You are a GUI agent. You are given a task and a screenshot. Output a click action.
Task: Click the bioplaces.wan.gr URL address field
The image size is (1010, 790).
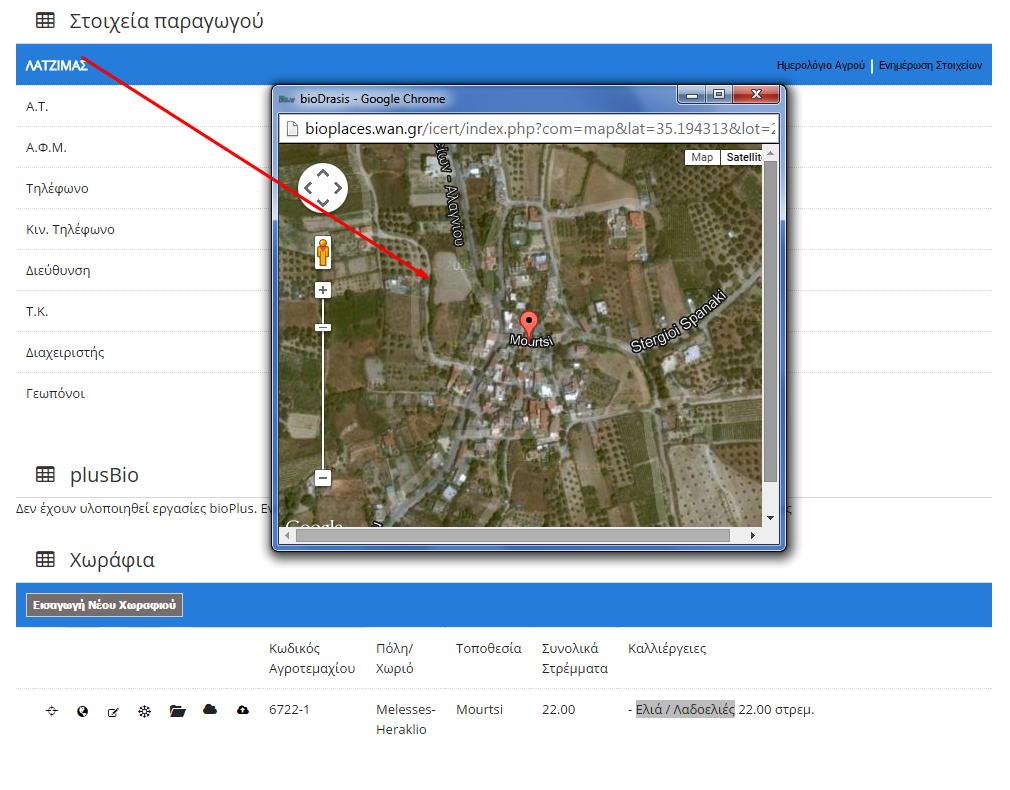tap(529, 128)
